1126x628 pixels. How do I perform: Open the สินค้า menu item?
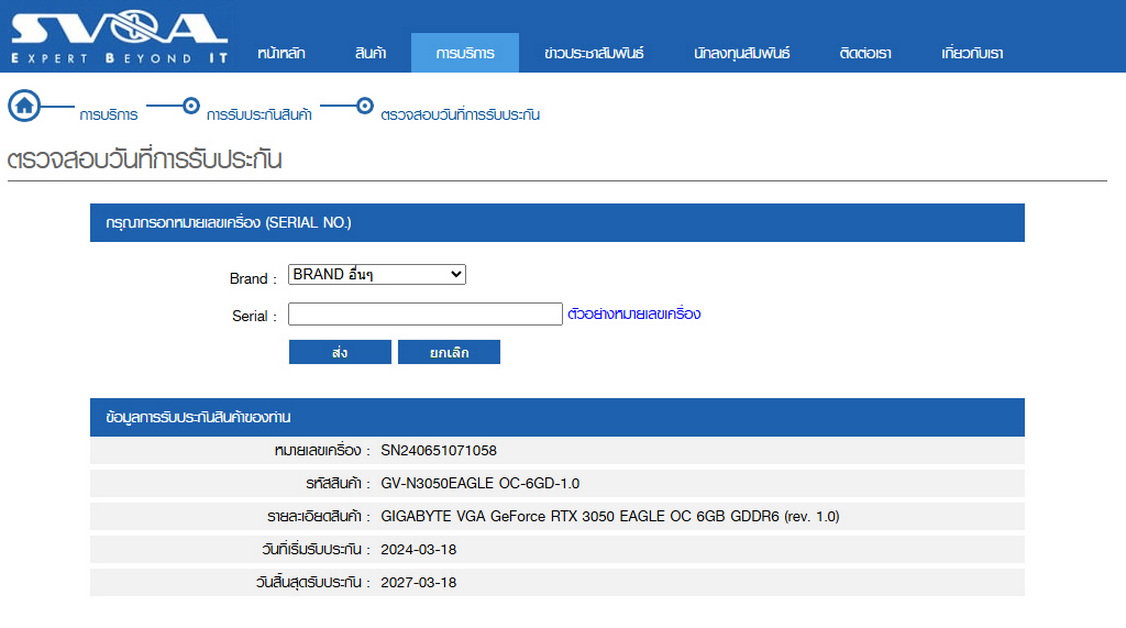370,53
